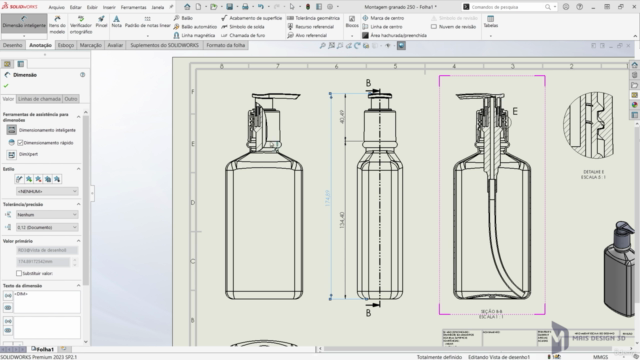Click the property panel vertical scrollbar
The image size is (640, 360).
tap(86, 200)
